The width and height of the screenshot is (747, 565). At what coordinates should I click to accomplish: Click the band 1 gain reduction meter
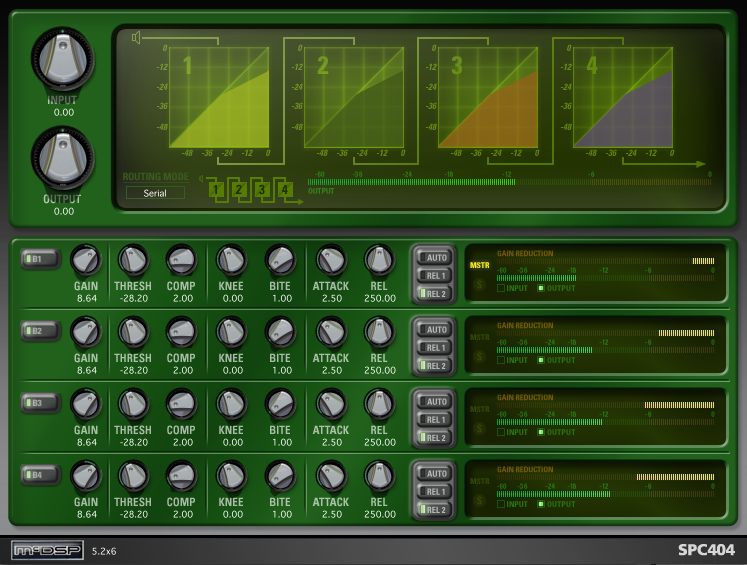(606, 261)
